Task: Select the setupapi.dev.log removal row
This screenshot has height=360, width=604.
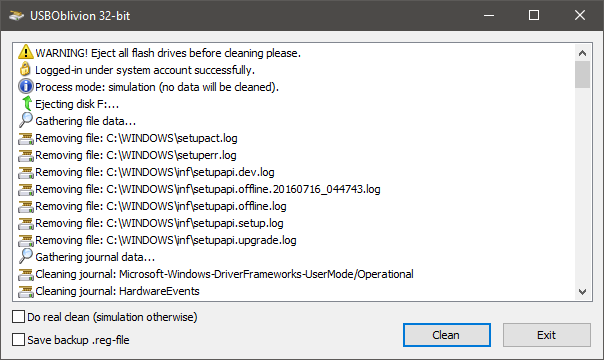Action: (155, 172)
